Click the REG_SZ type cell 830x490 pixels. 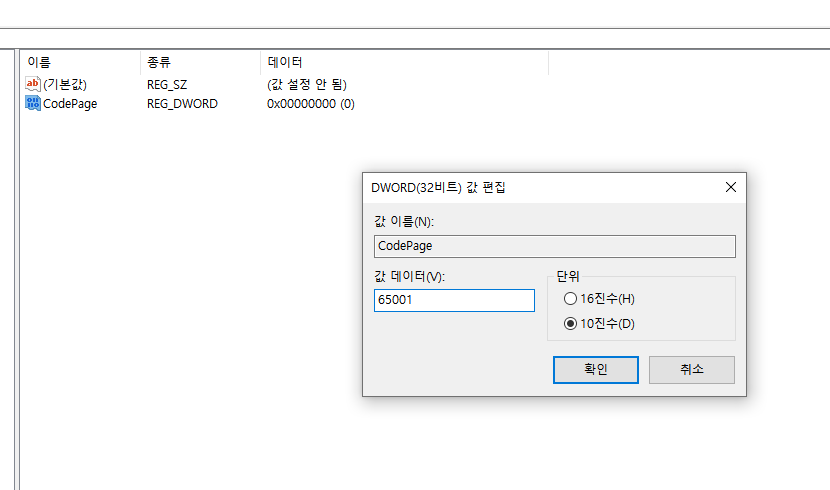pyautogui.click(x=167, y=85)
